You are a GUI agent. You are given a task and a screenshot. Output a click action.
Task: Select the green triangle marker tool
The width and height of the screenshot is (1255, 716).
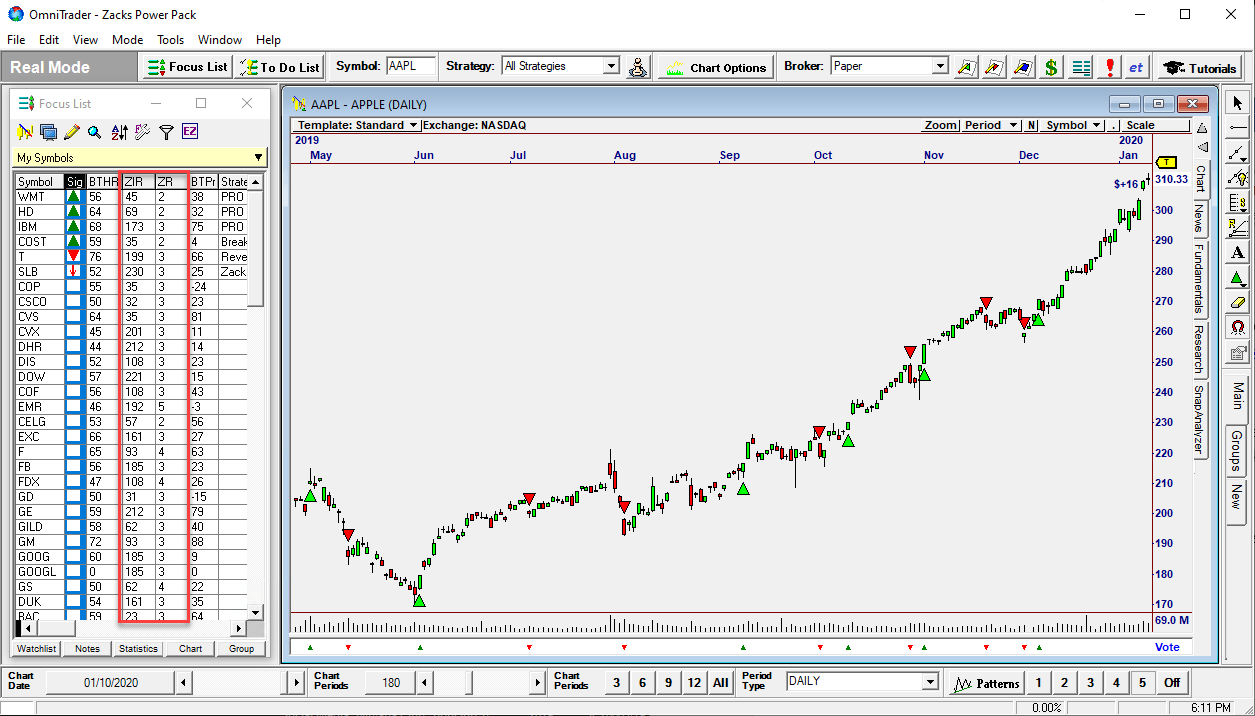tap(1238, 277)
